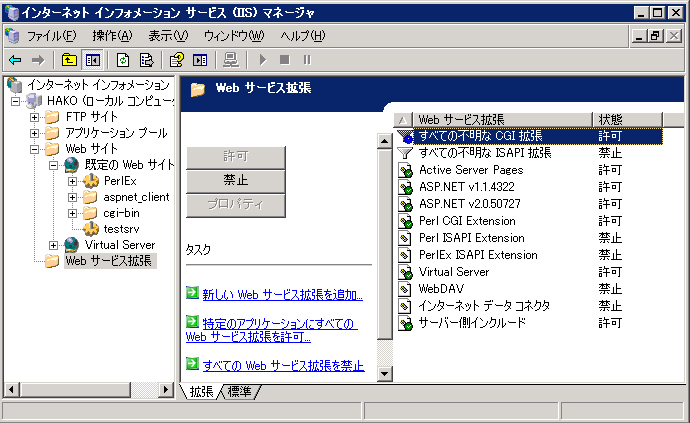Select the cgi-bin folder in tree
Image resolution: width=690 pixels, height=423 pixels.
coord(121,213)
